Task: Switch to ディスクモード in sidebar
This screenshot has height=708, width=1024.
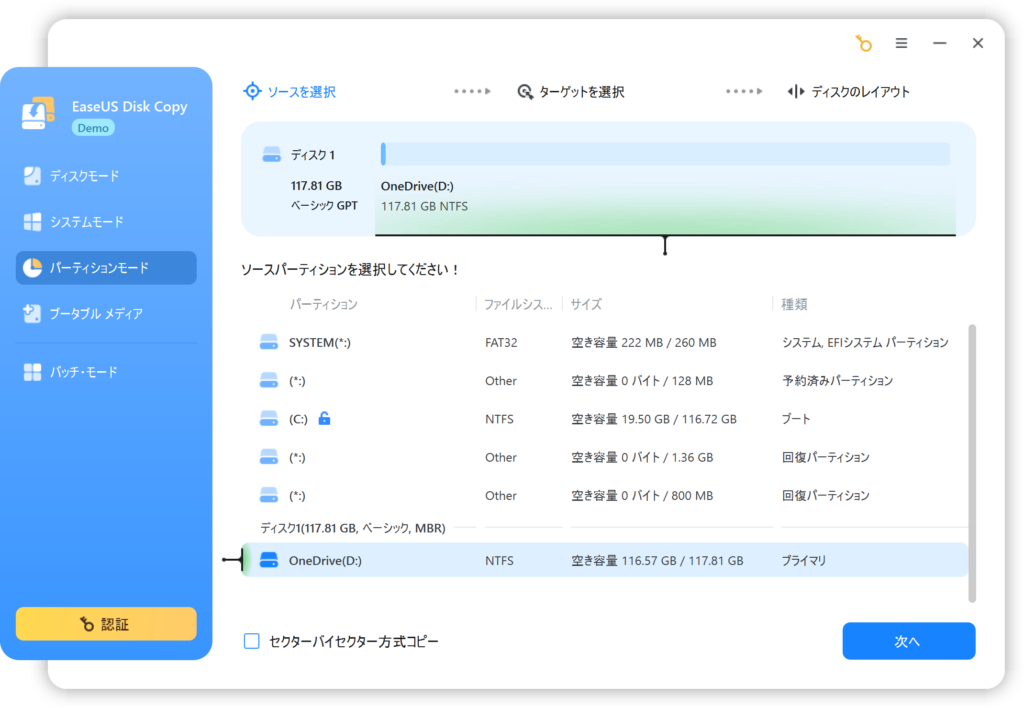Action: click(x=106, y=176)
